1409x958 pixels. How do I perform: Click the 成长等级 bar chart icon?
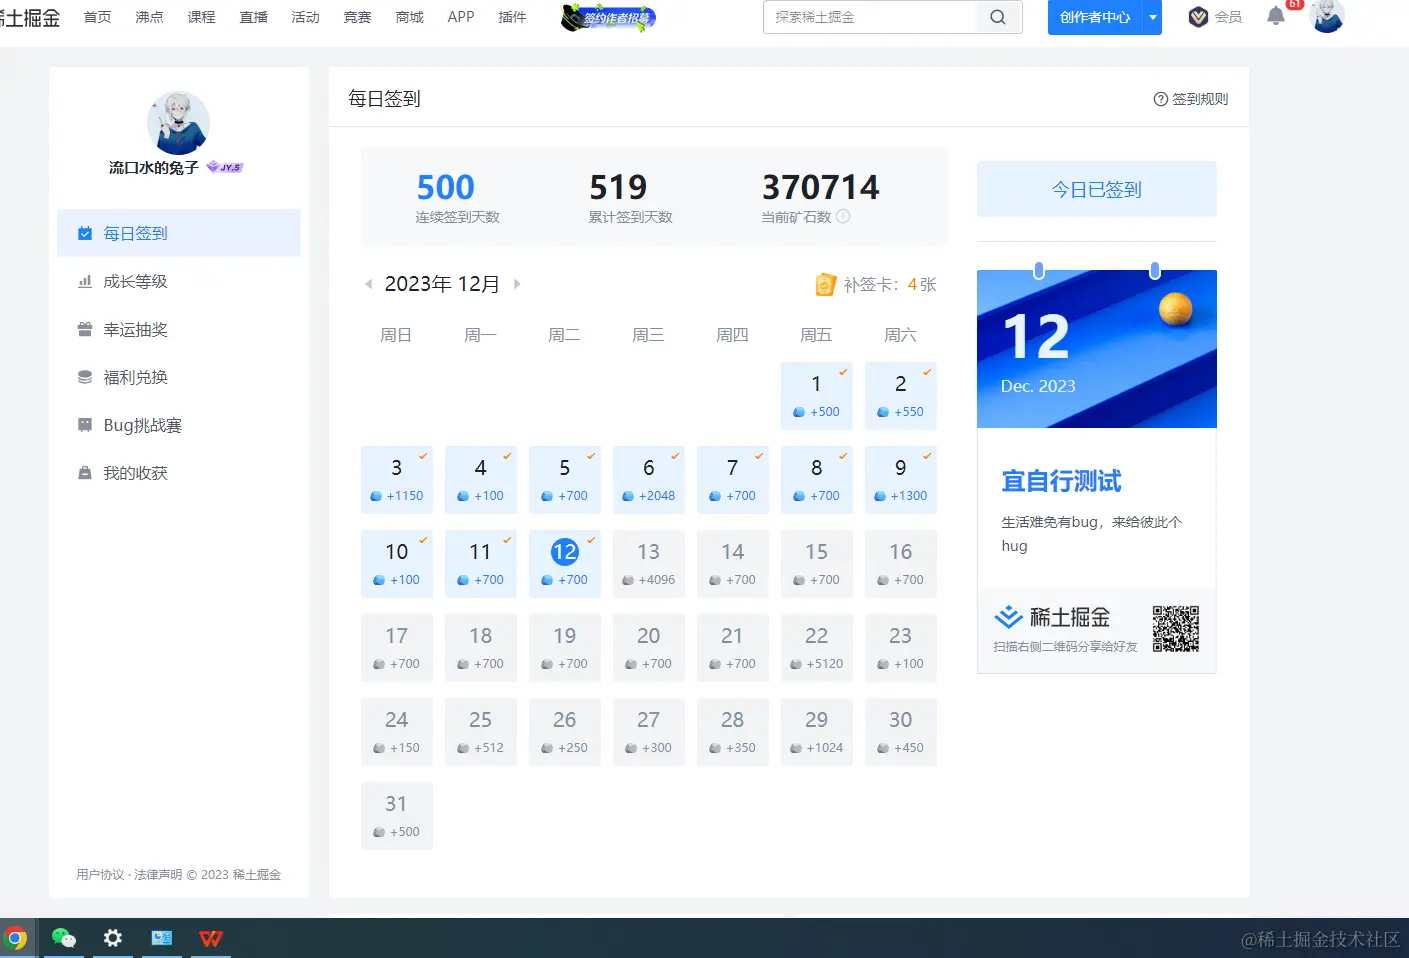pyautogui.click(x=85, y=281)
